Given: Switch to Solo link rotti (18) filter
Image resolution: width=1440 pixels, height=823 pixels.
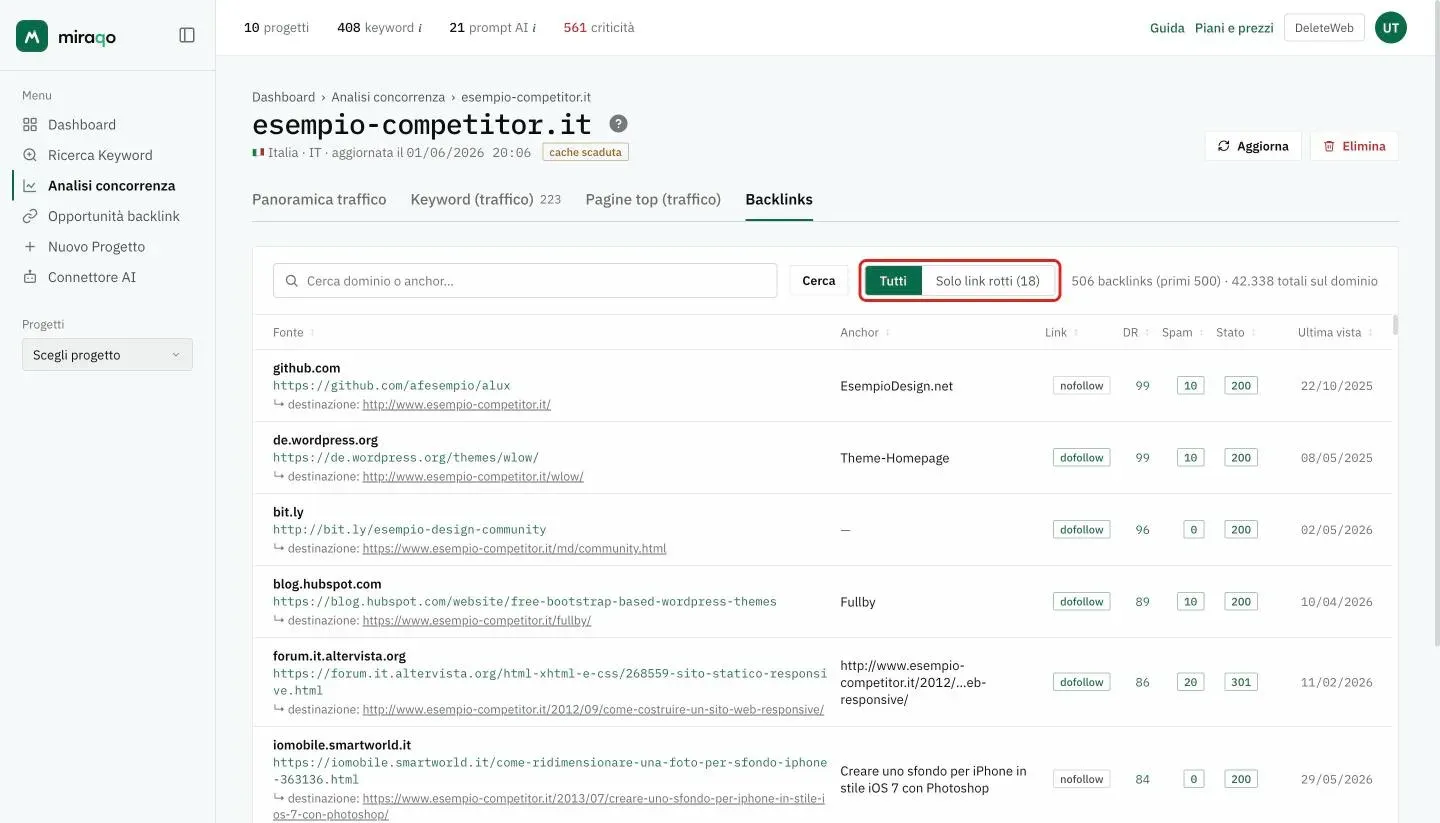Looking at the screenshot, I should pyautogui.click(x=987, y=281).
